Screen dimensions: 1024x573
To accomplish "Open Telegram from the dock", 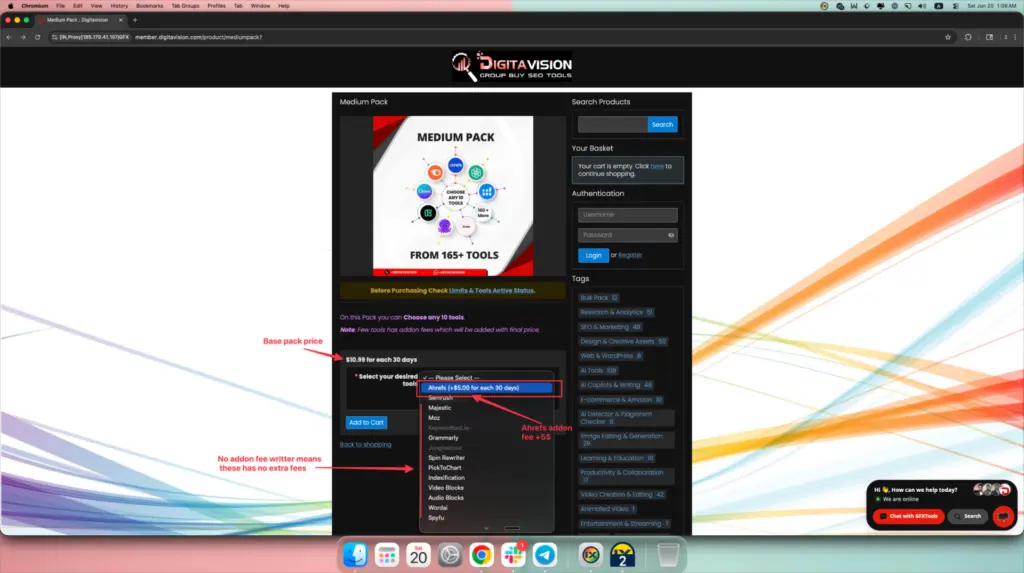I will pos(545,555).
